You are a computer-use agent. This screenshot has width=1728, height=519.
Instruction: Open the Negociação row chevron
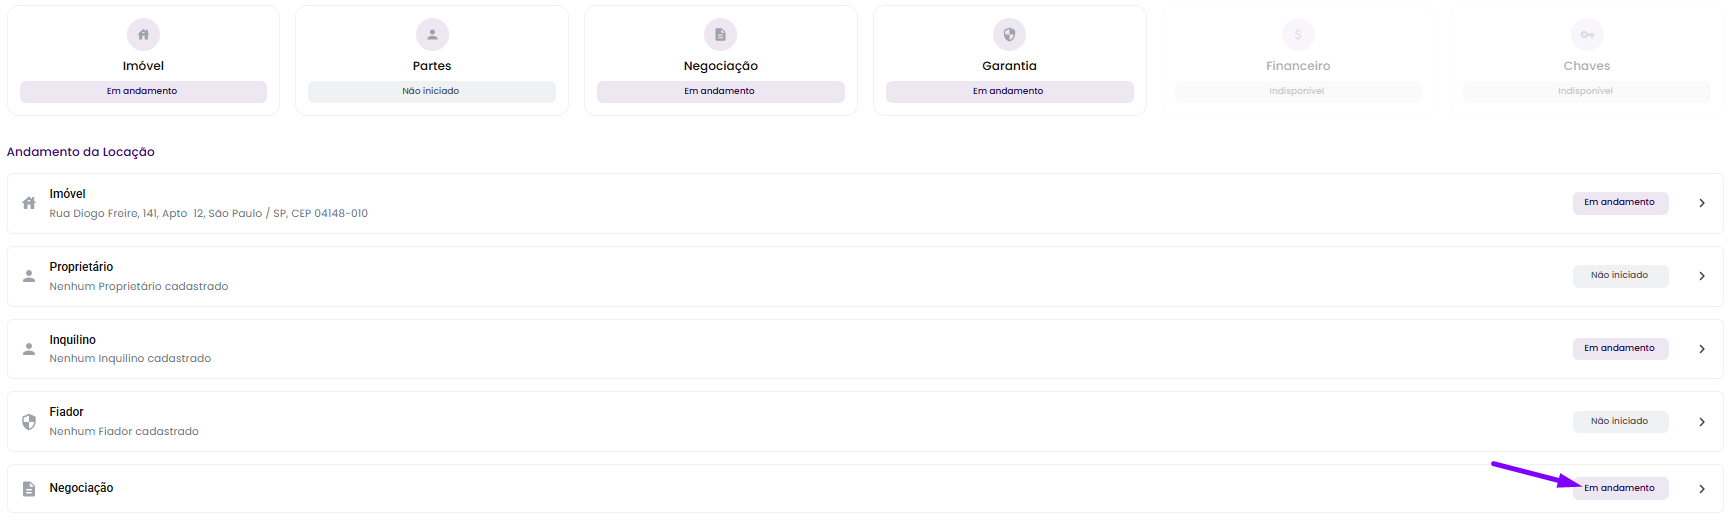(x=1702, y=489)
